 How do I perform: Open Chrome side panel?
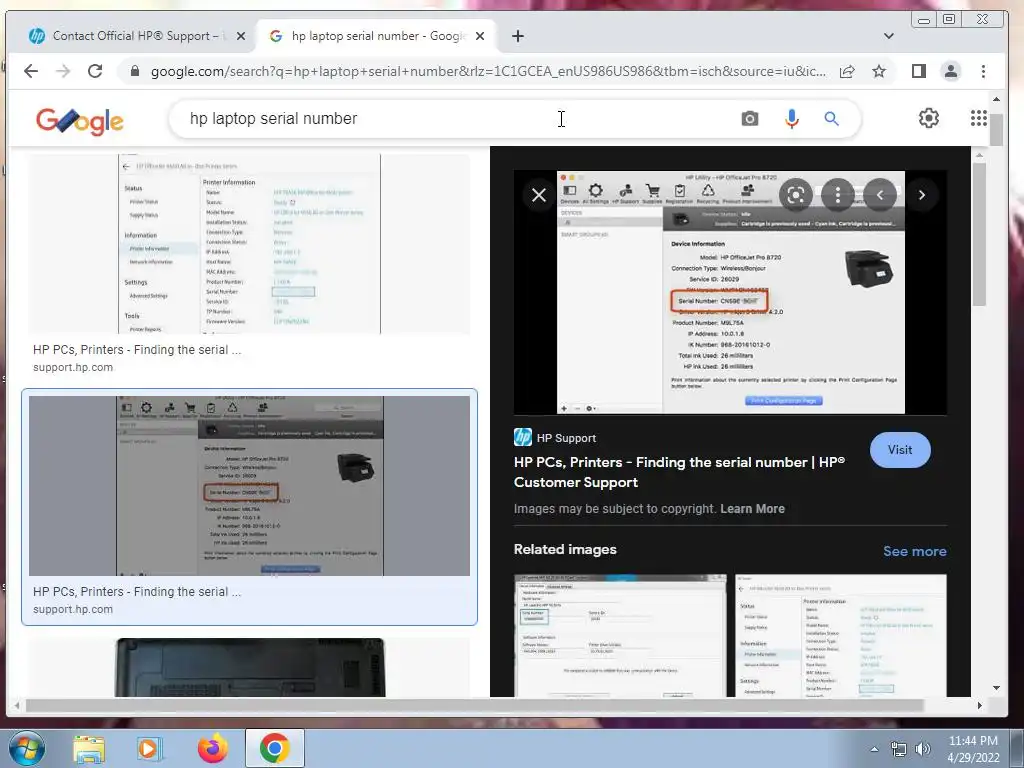(919, 71)
